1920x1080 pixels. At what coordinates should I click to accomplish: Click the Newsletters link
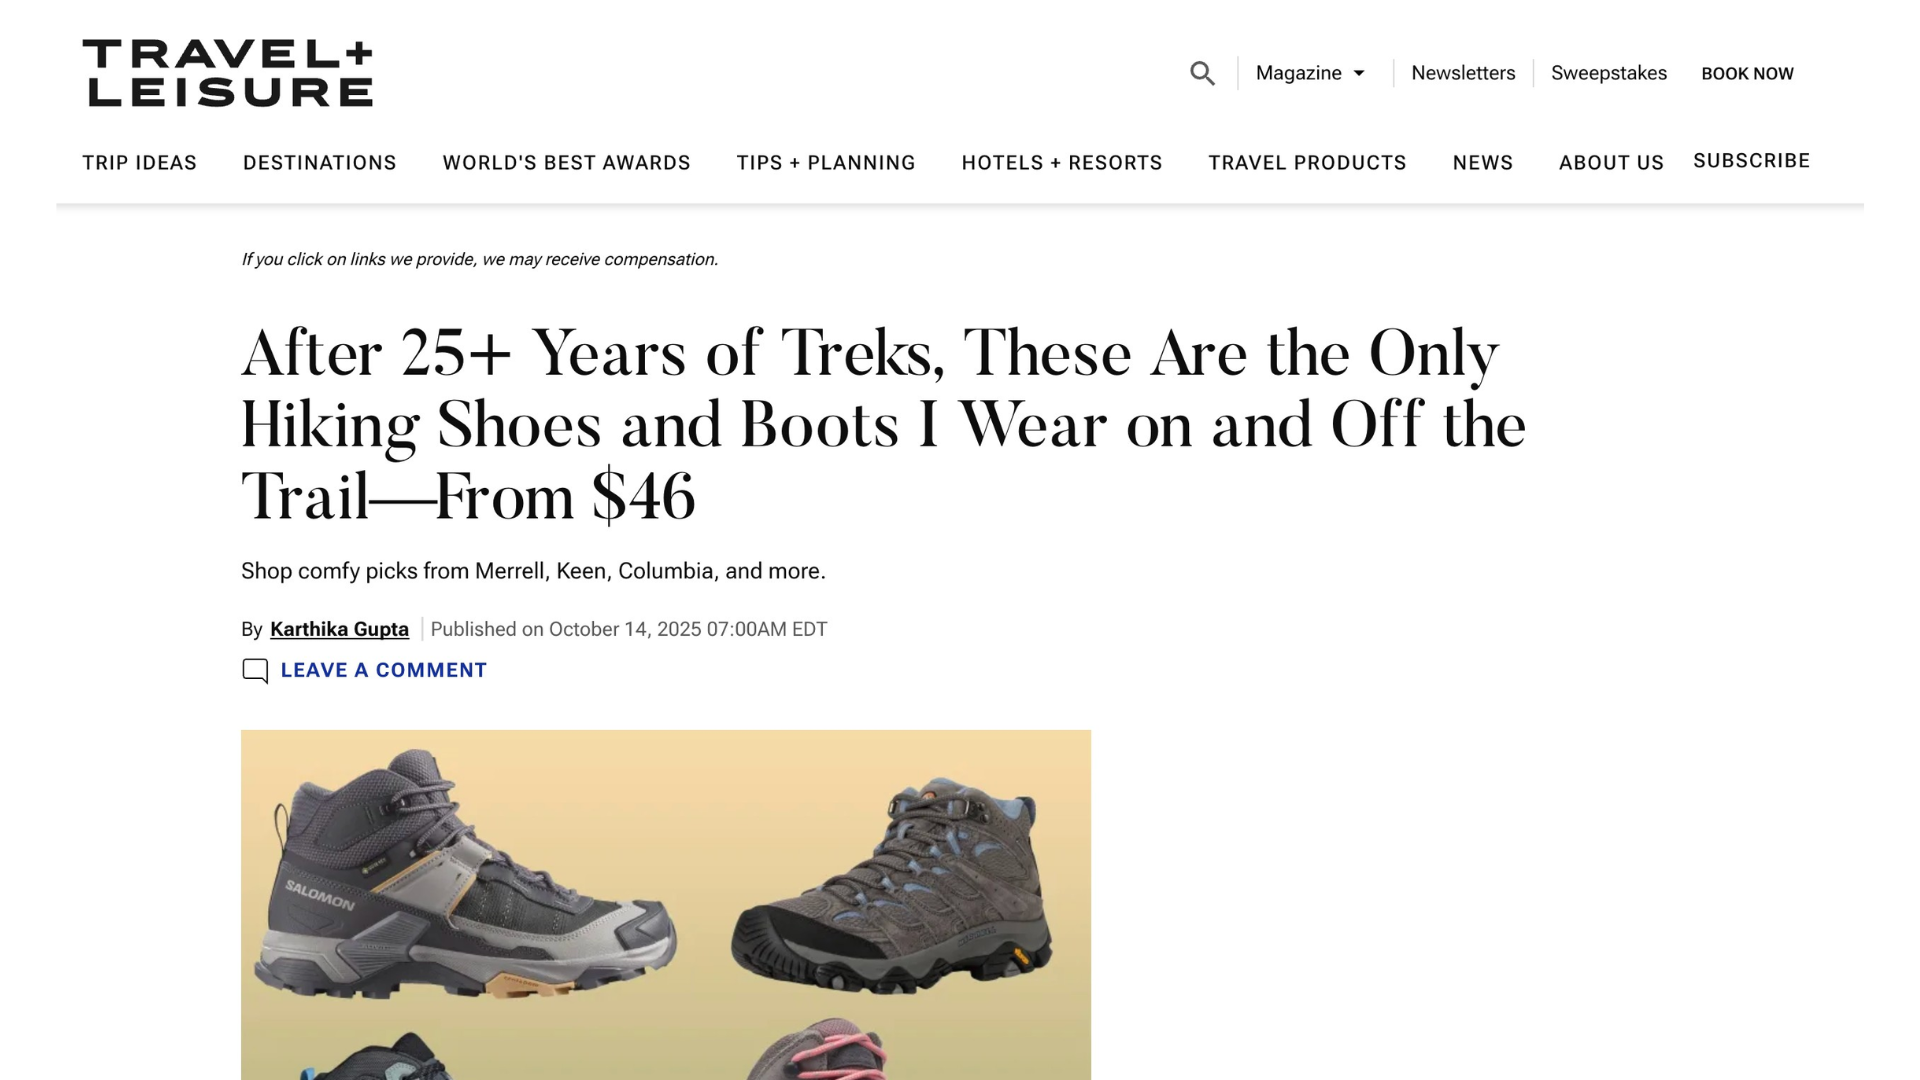1463,73
